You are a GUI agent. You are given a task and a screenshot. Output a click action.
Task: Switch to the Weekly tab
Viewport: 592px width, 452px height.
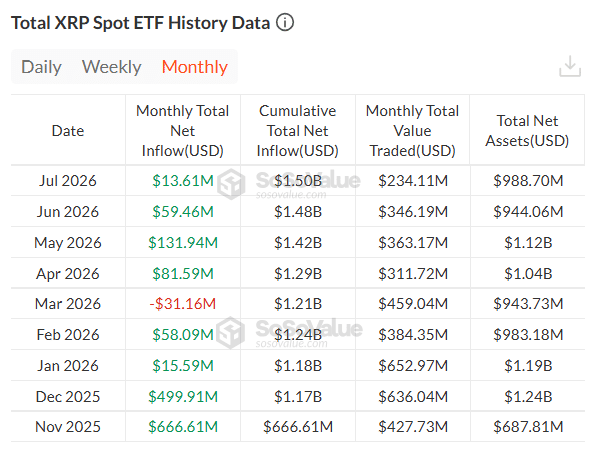pyautogui.click(x=111, y=67)
